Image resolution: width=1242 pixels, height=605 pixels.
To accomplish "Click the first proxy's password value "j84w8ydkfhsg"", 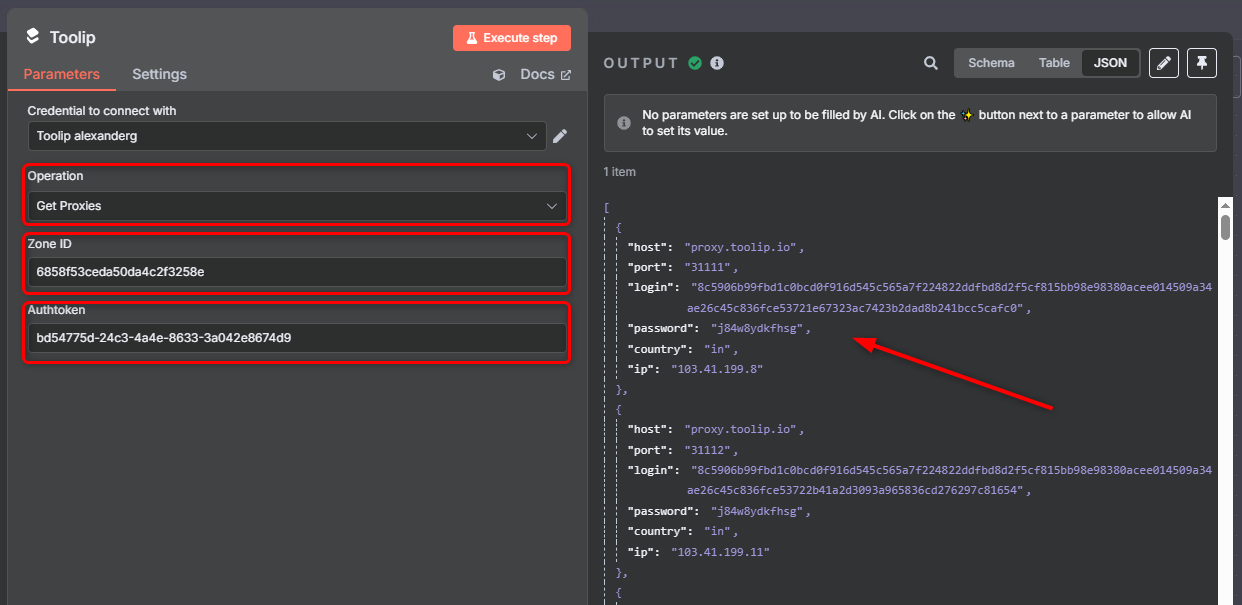I will pyautogui.click(x=759, y=328).
